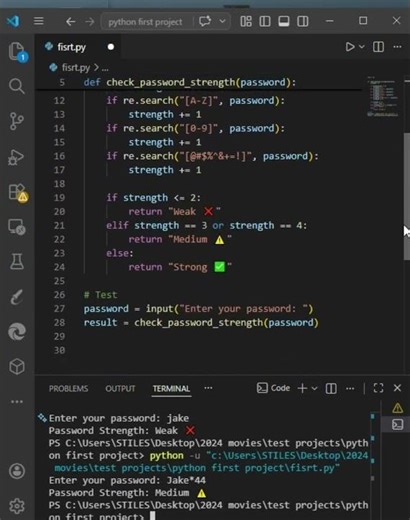Screen dimensions: 410x520
Task: Expand the run button dropdown arrow
Action: [362, 47]
